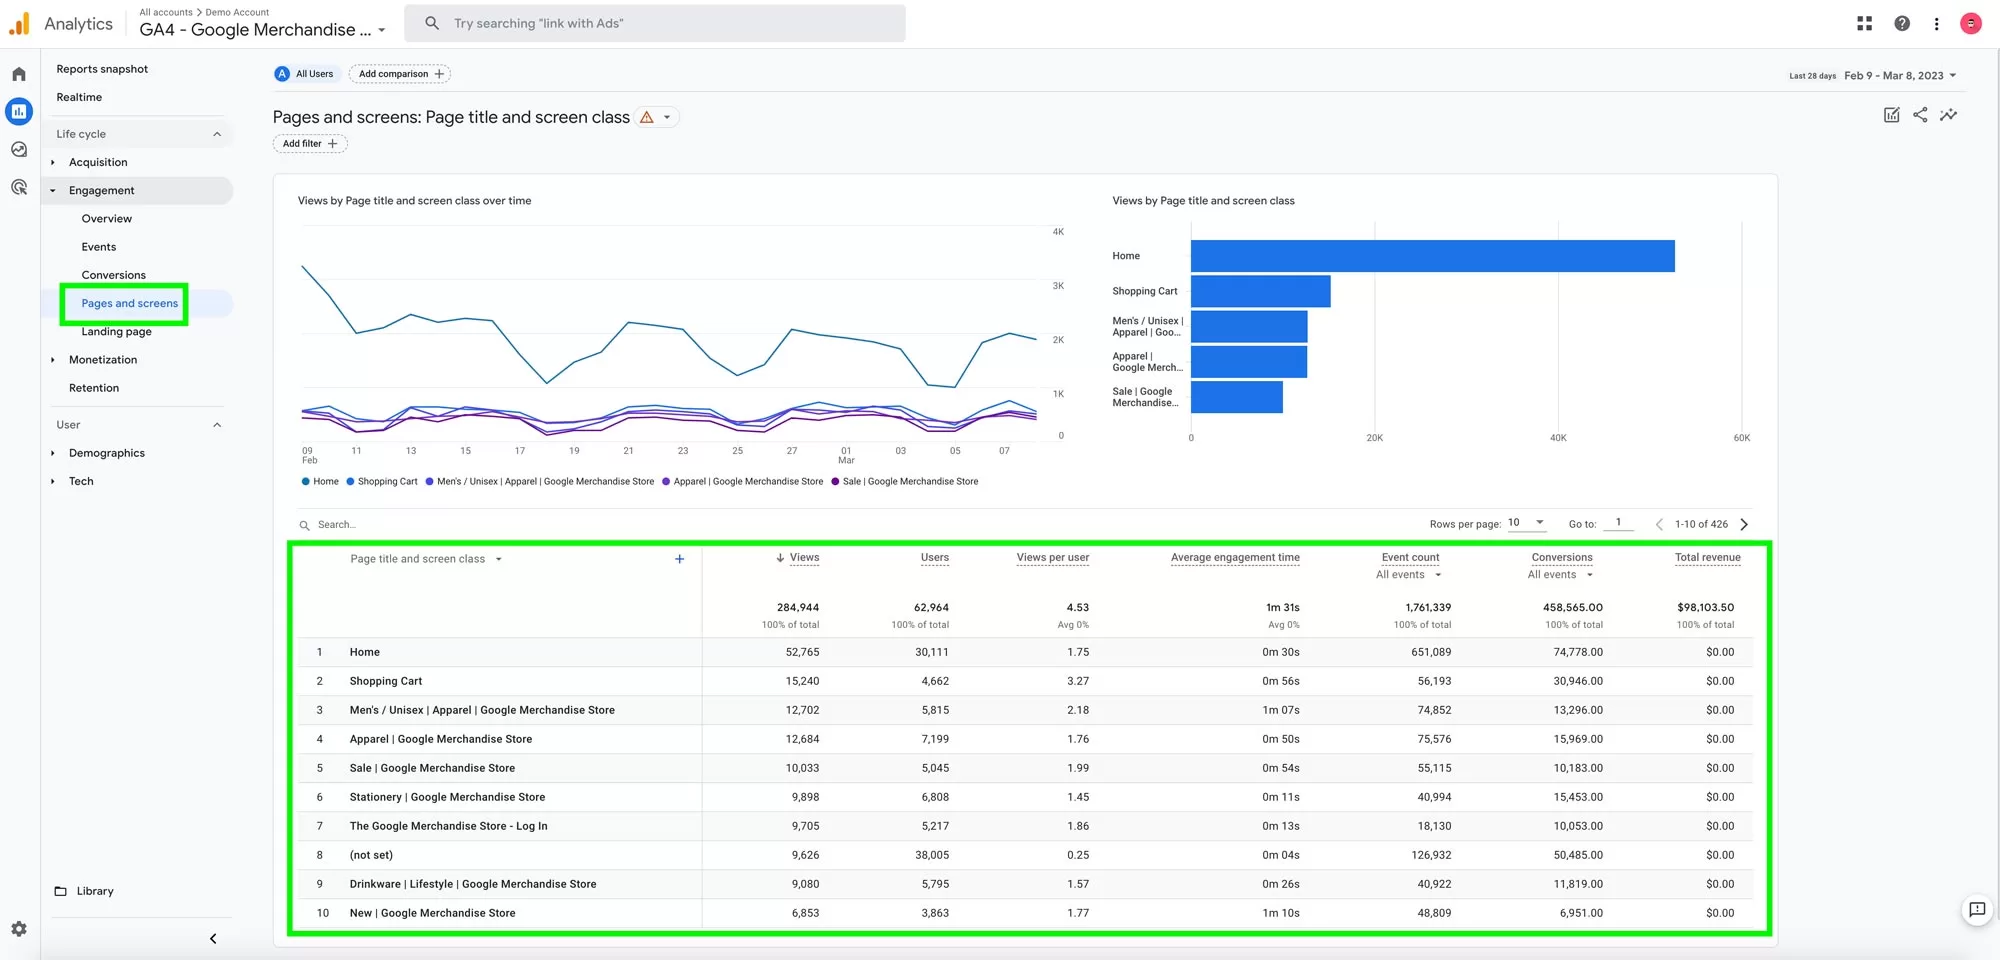Open the Conversions report
Viewport: 2000px width, 960px height.
[x=114, y=275]
